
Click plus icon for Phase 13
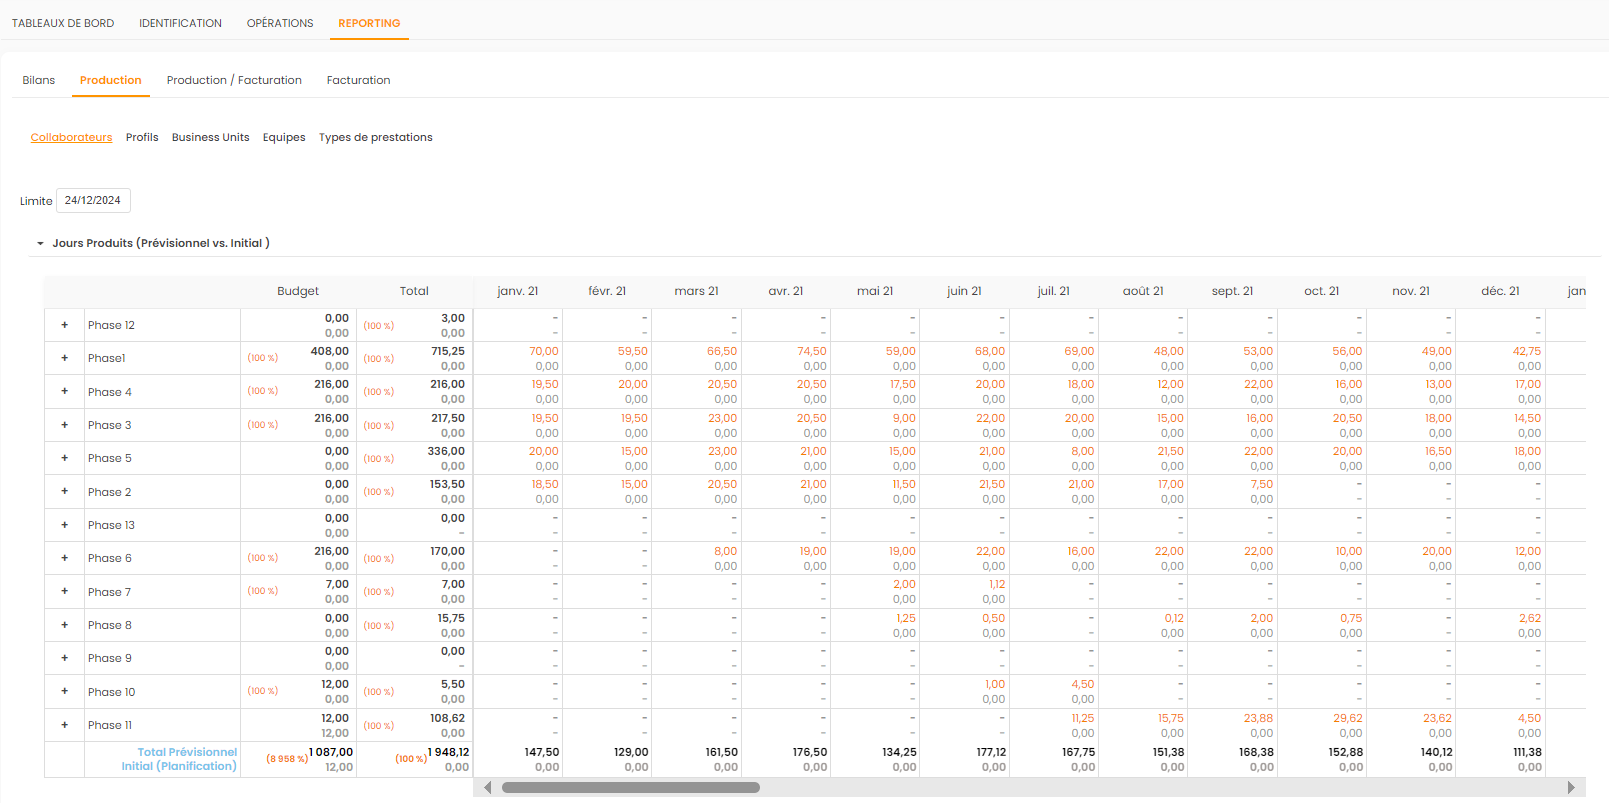65,525
